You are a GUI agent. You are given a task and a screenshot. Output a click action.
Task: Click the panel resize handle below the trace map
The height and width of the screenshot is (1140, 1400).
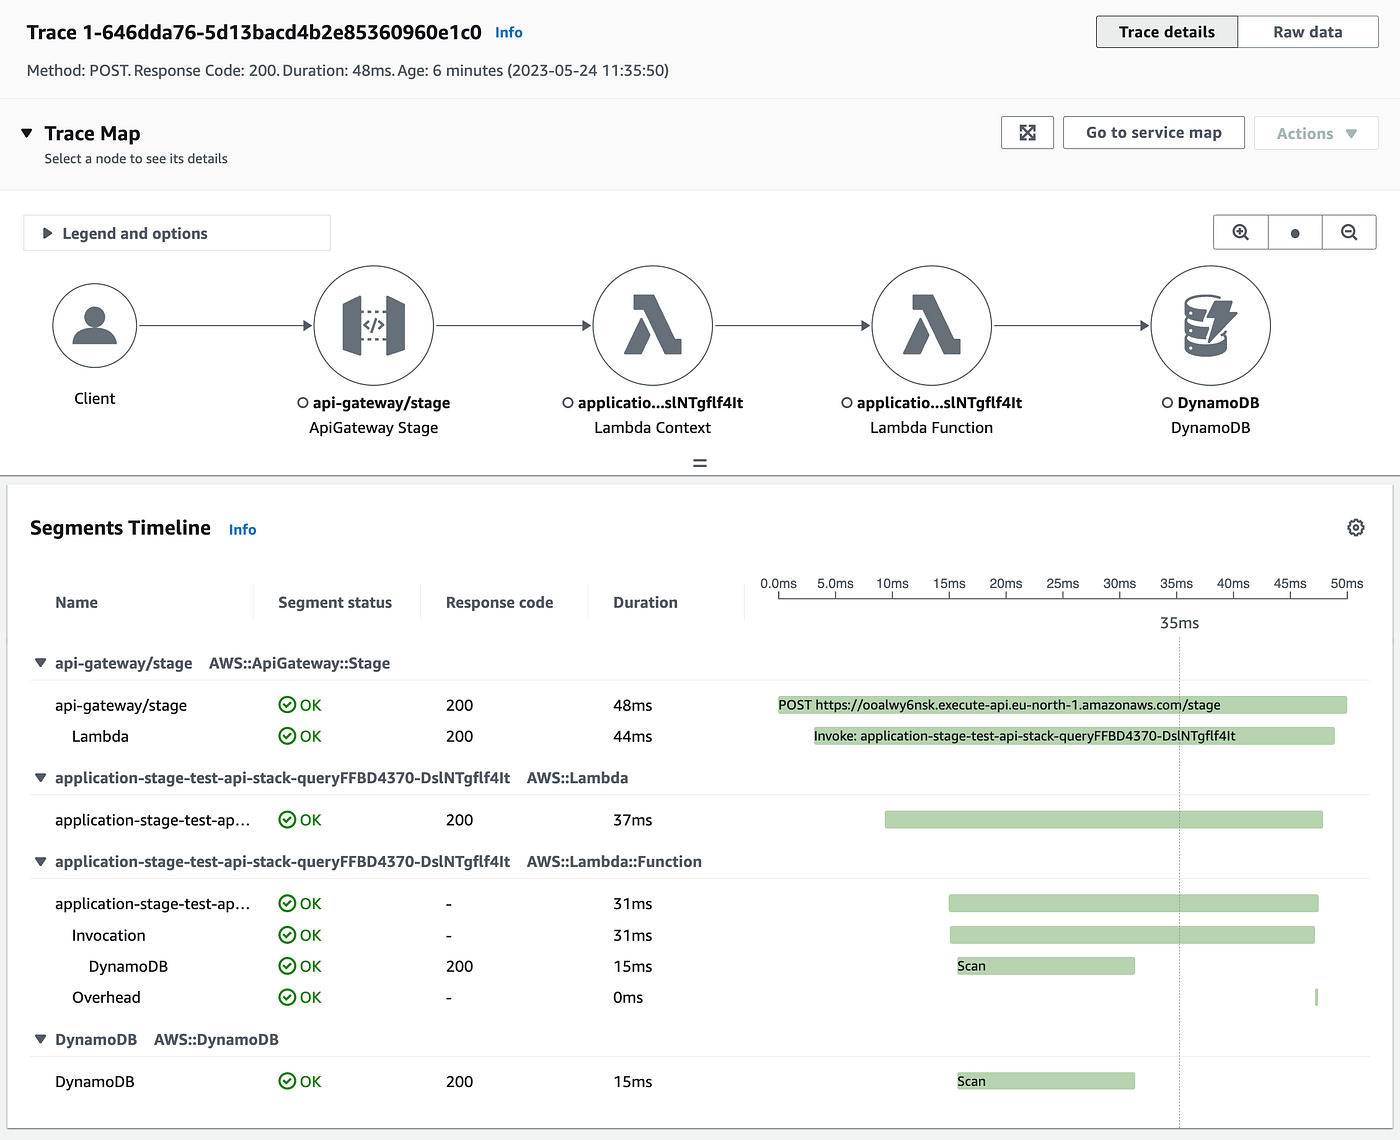pyautogui.click(x=700, y=463)
